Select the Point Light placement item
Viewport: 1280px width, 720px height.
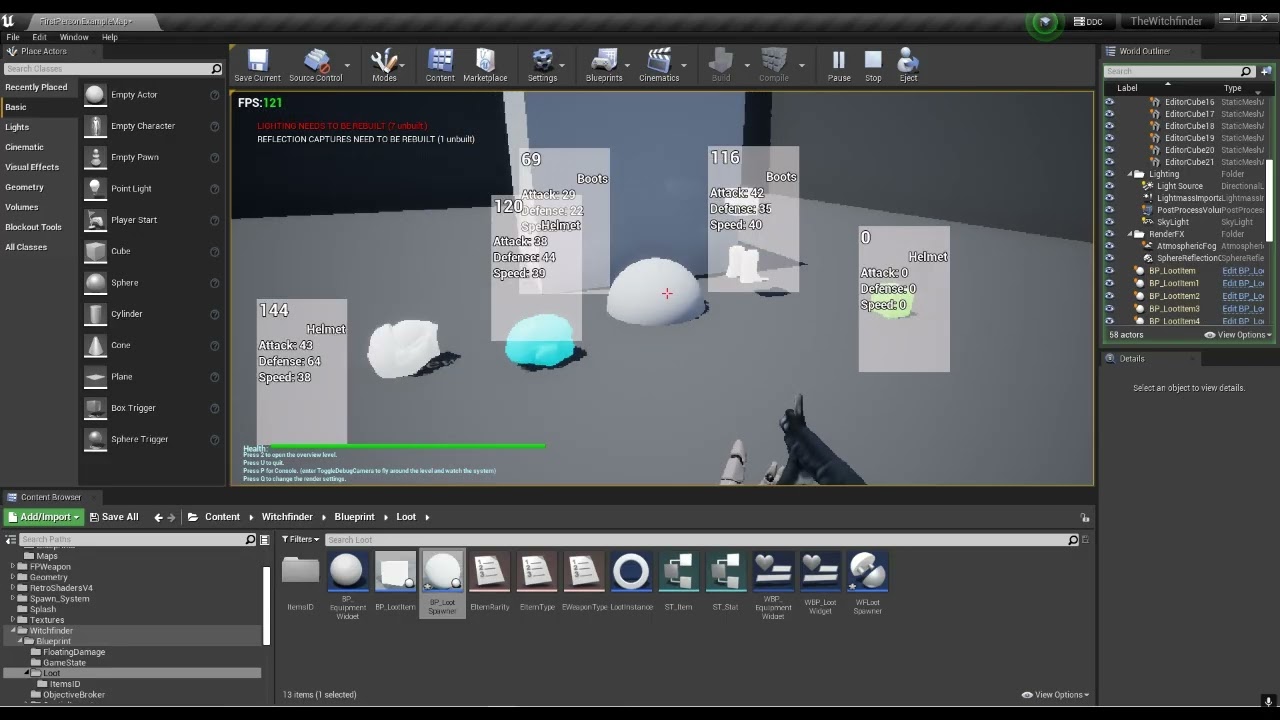[x=152, y=188]
